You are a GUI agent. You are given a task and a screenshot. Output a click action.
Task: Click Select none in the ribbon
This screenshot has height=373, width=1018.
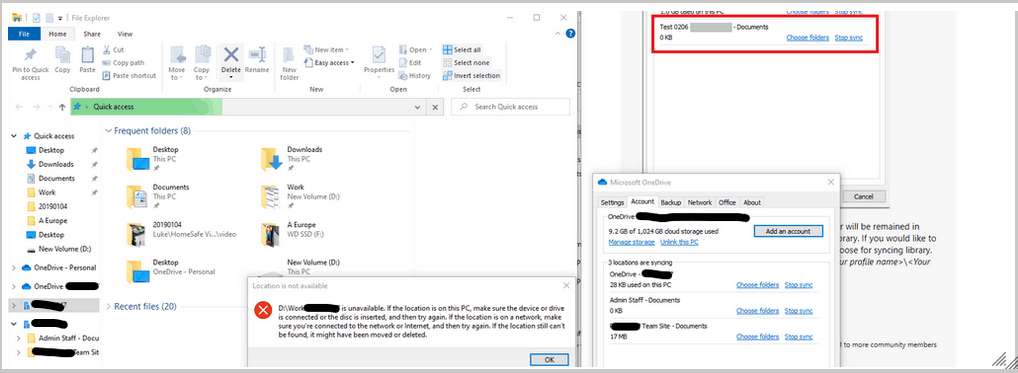(466, 63)
